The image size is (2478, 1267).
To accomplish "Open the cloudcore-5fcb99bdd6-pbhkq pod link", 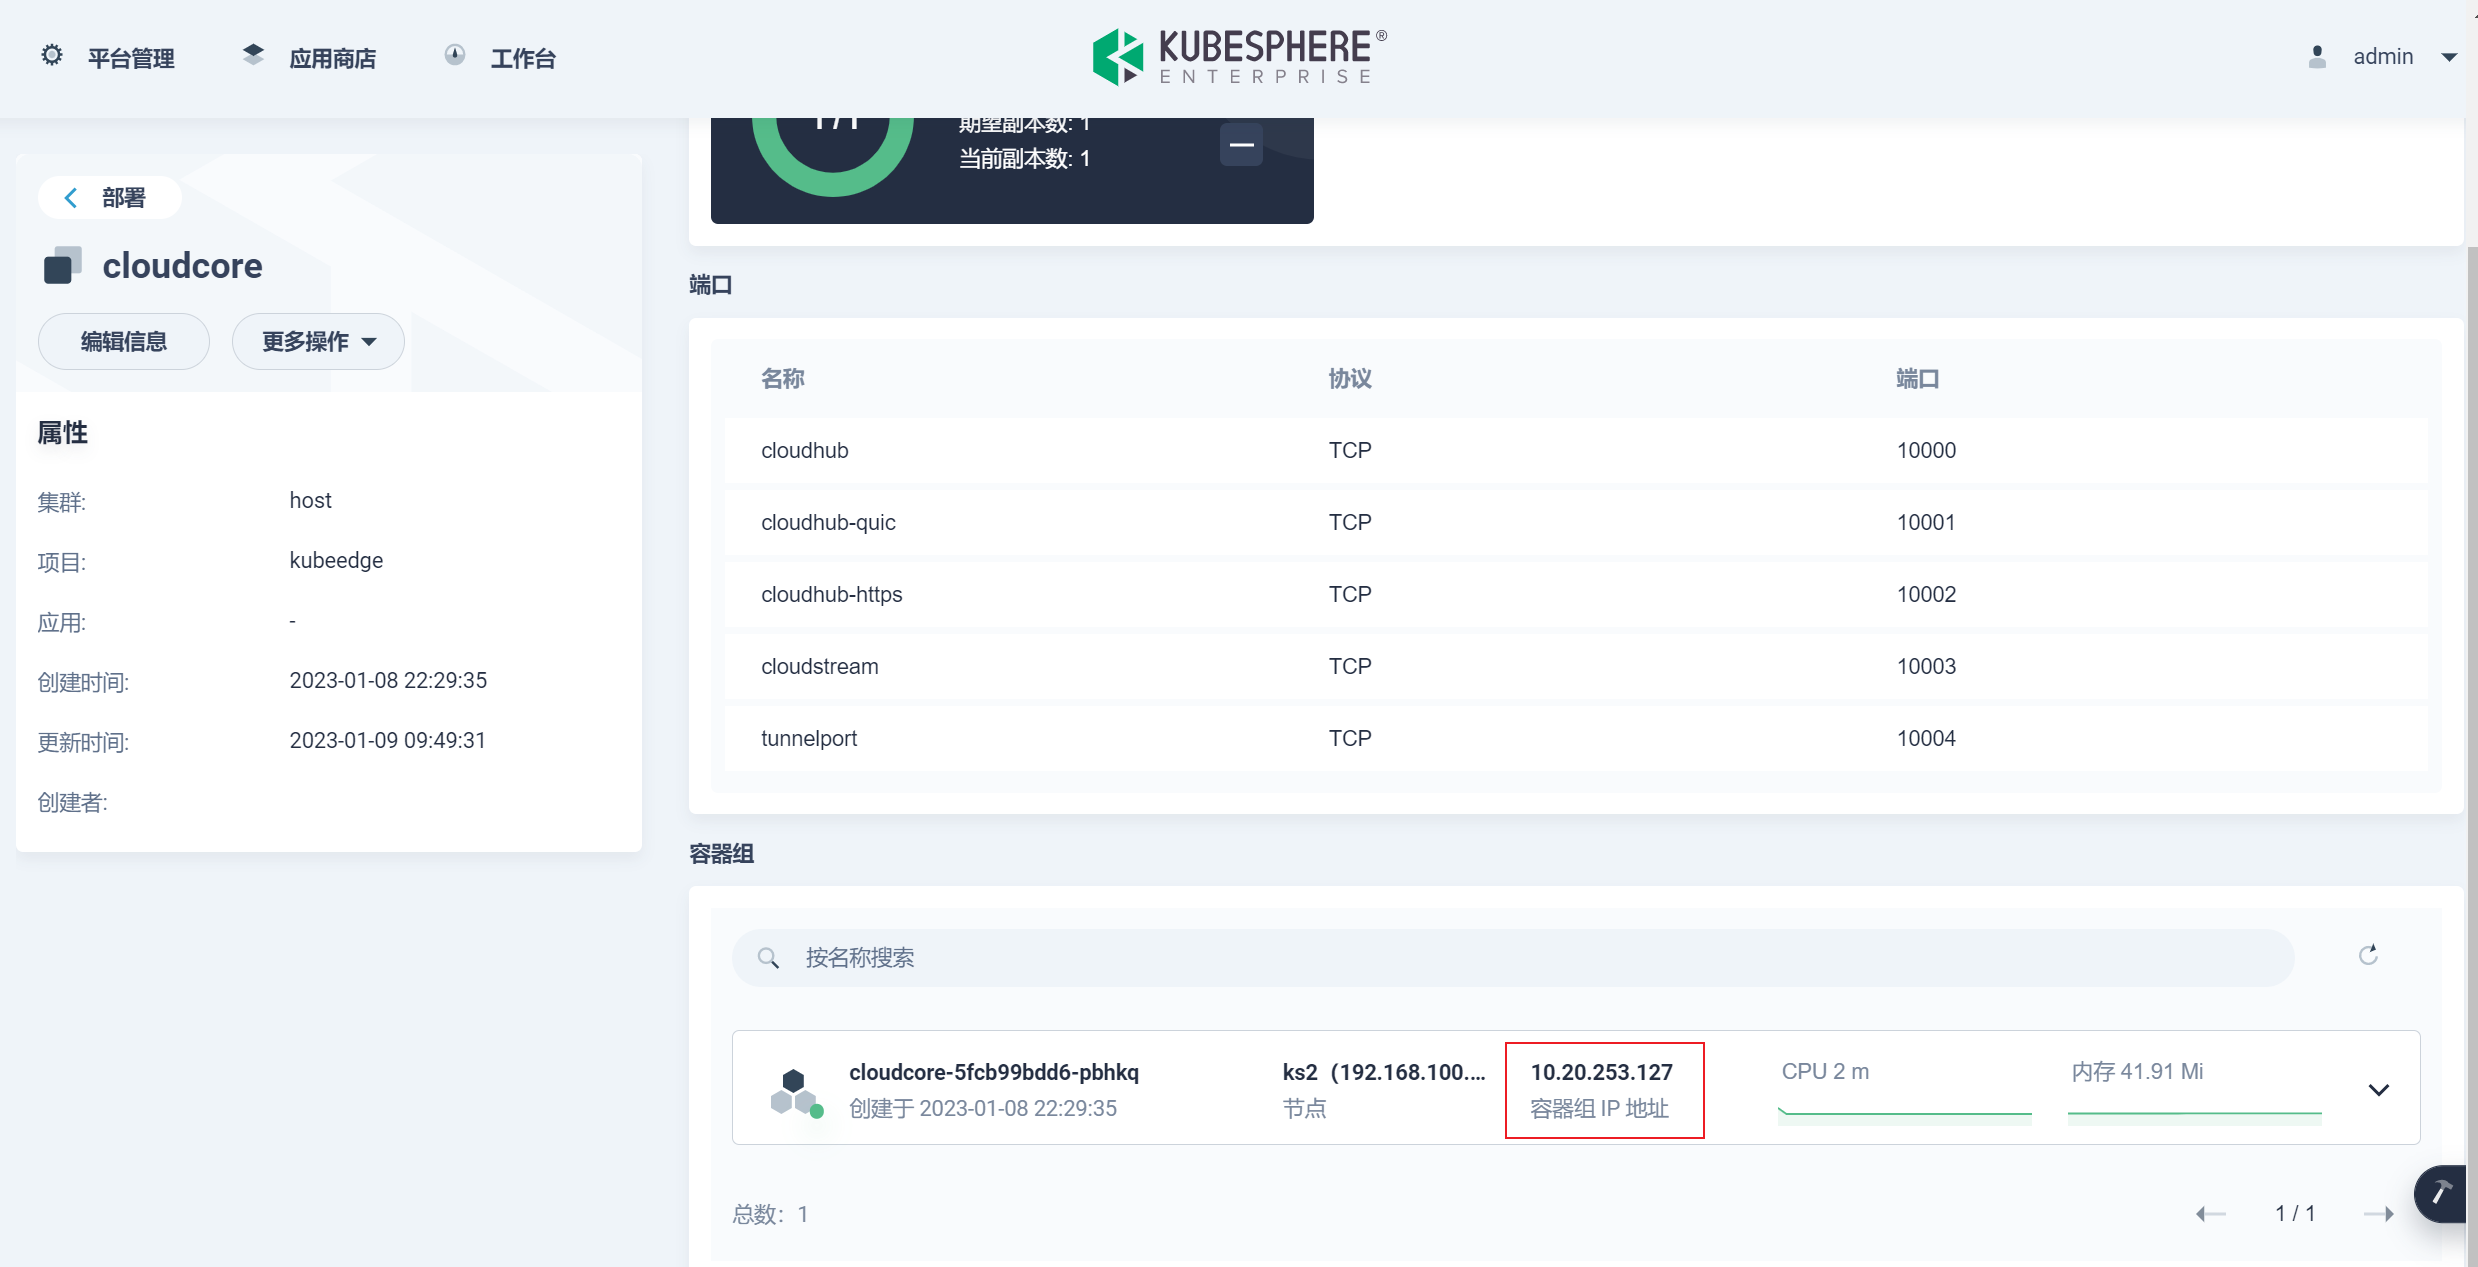I will [993, 1072].
